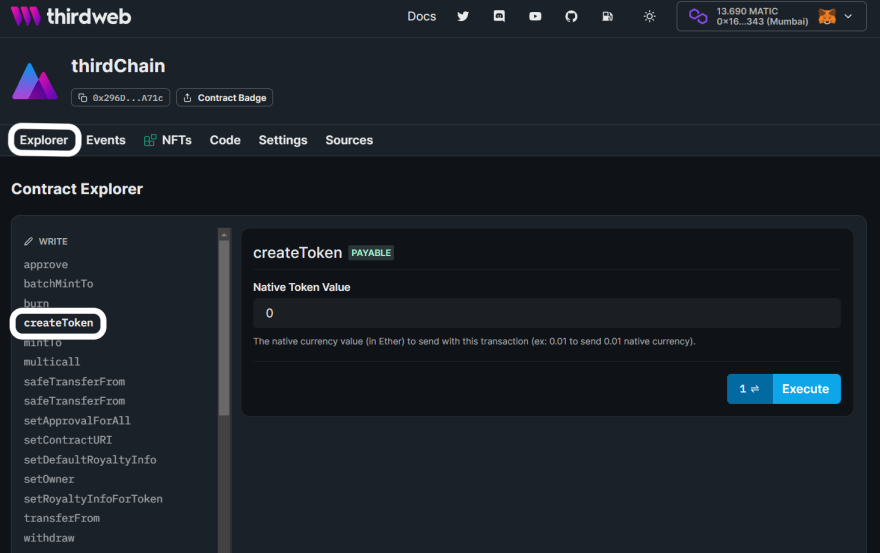Select the mintTo function
The image size is (880, 553).
(43, 342)
